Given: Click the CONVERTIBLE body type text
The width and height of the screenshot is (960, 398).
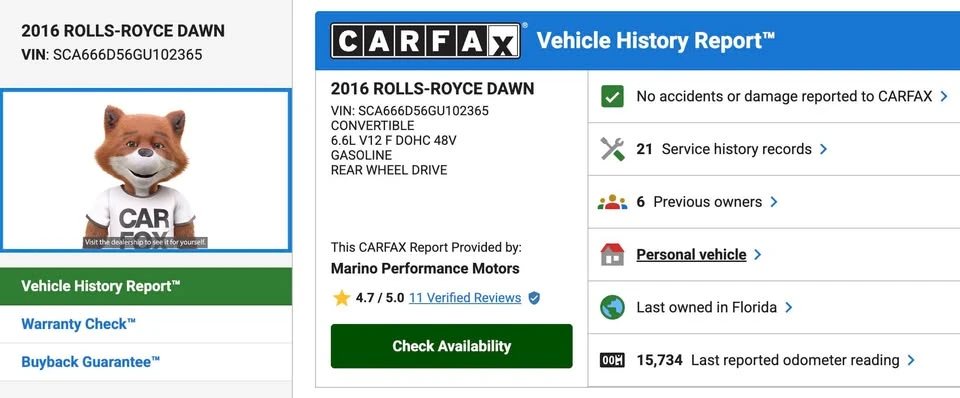Looking at the screenshot, I should (x=372, y=126).
